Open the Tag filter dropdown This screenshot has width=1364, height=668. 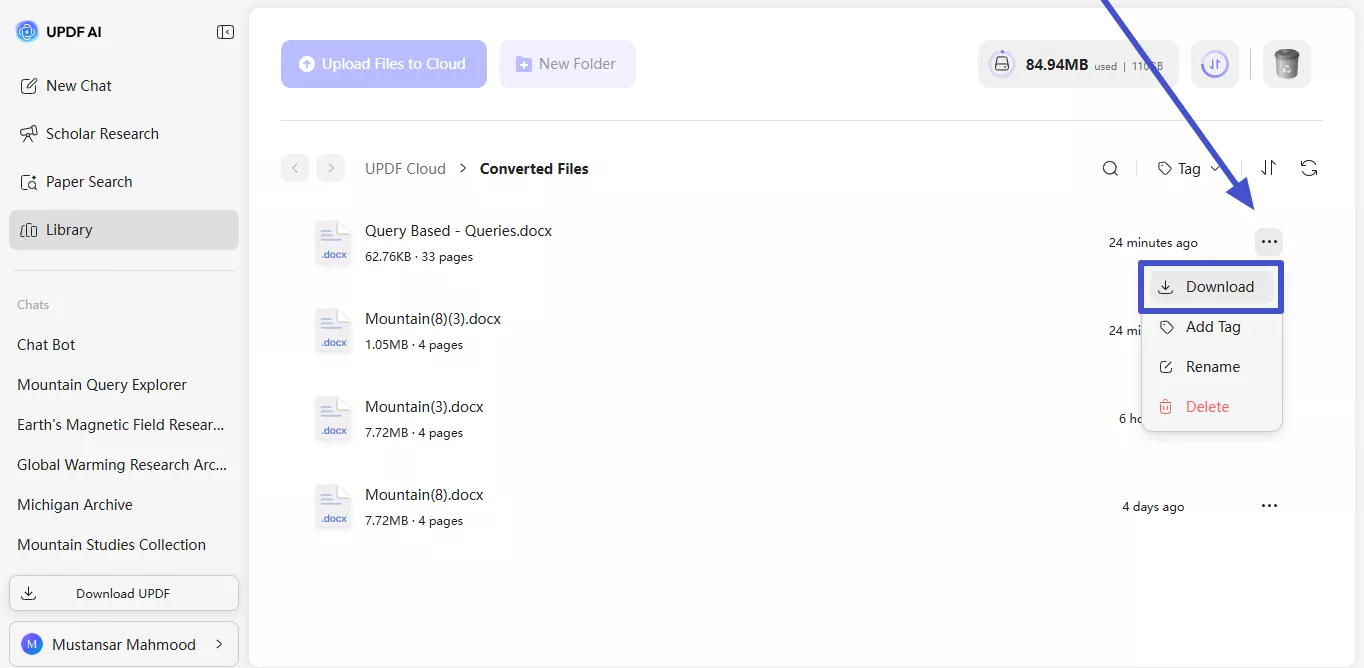point(1186,168)
